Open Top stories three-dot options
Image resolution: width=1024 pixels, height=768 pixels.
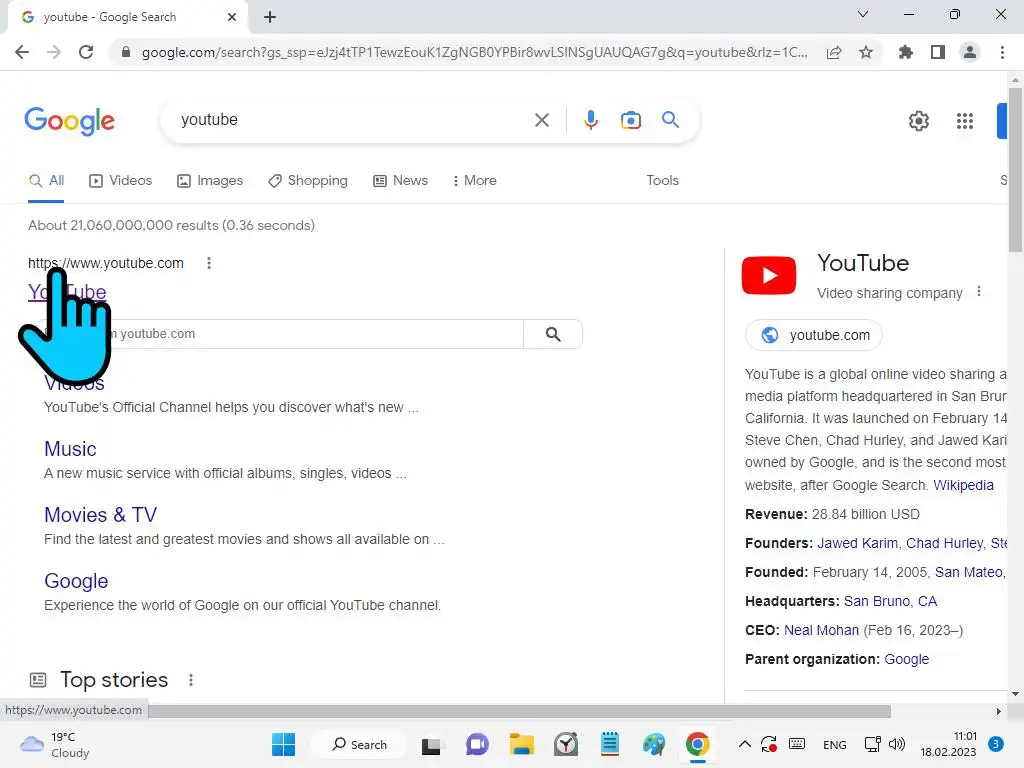coord(191,680)
